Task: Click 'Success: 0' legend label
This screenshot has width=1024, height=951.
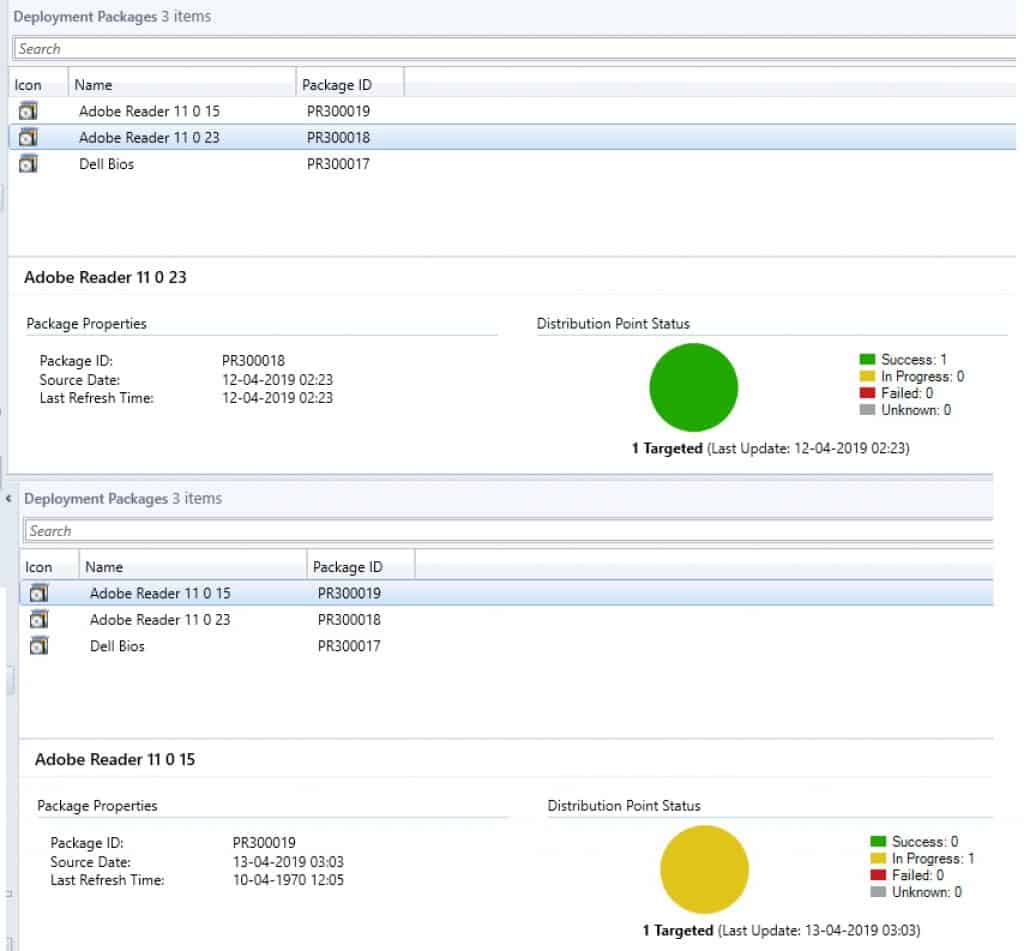Action: pos(925,841)
